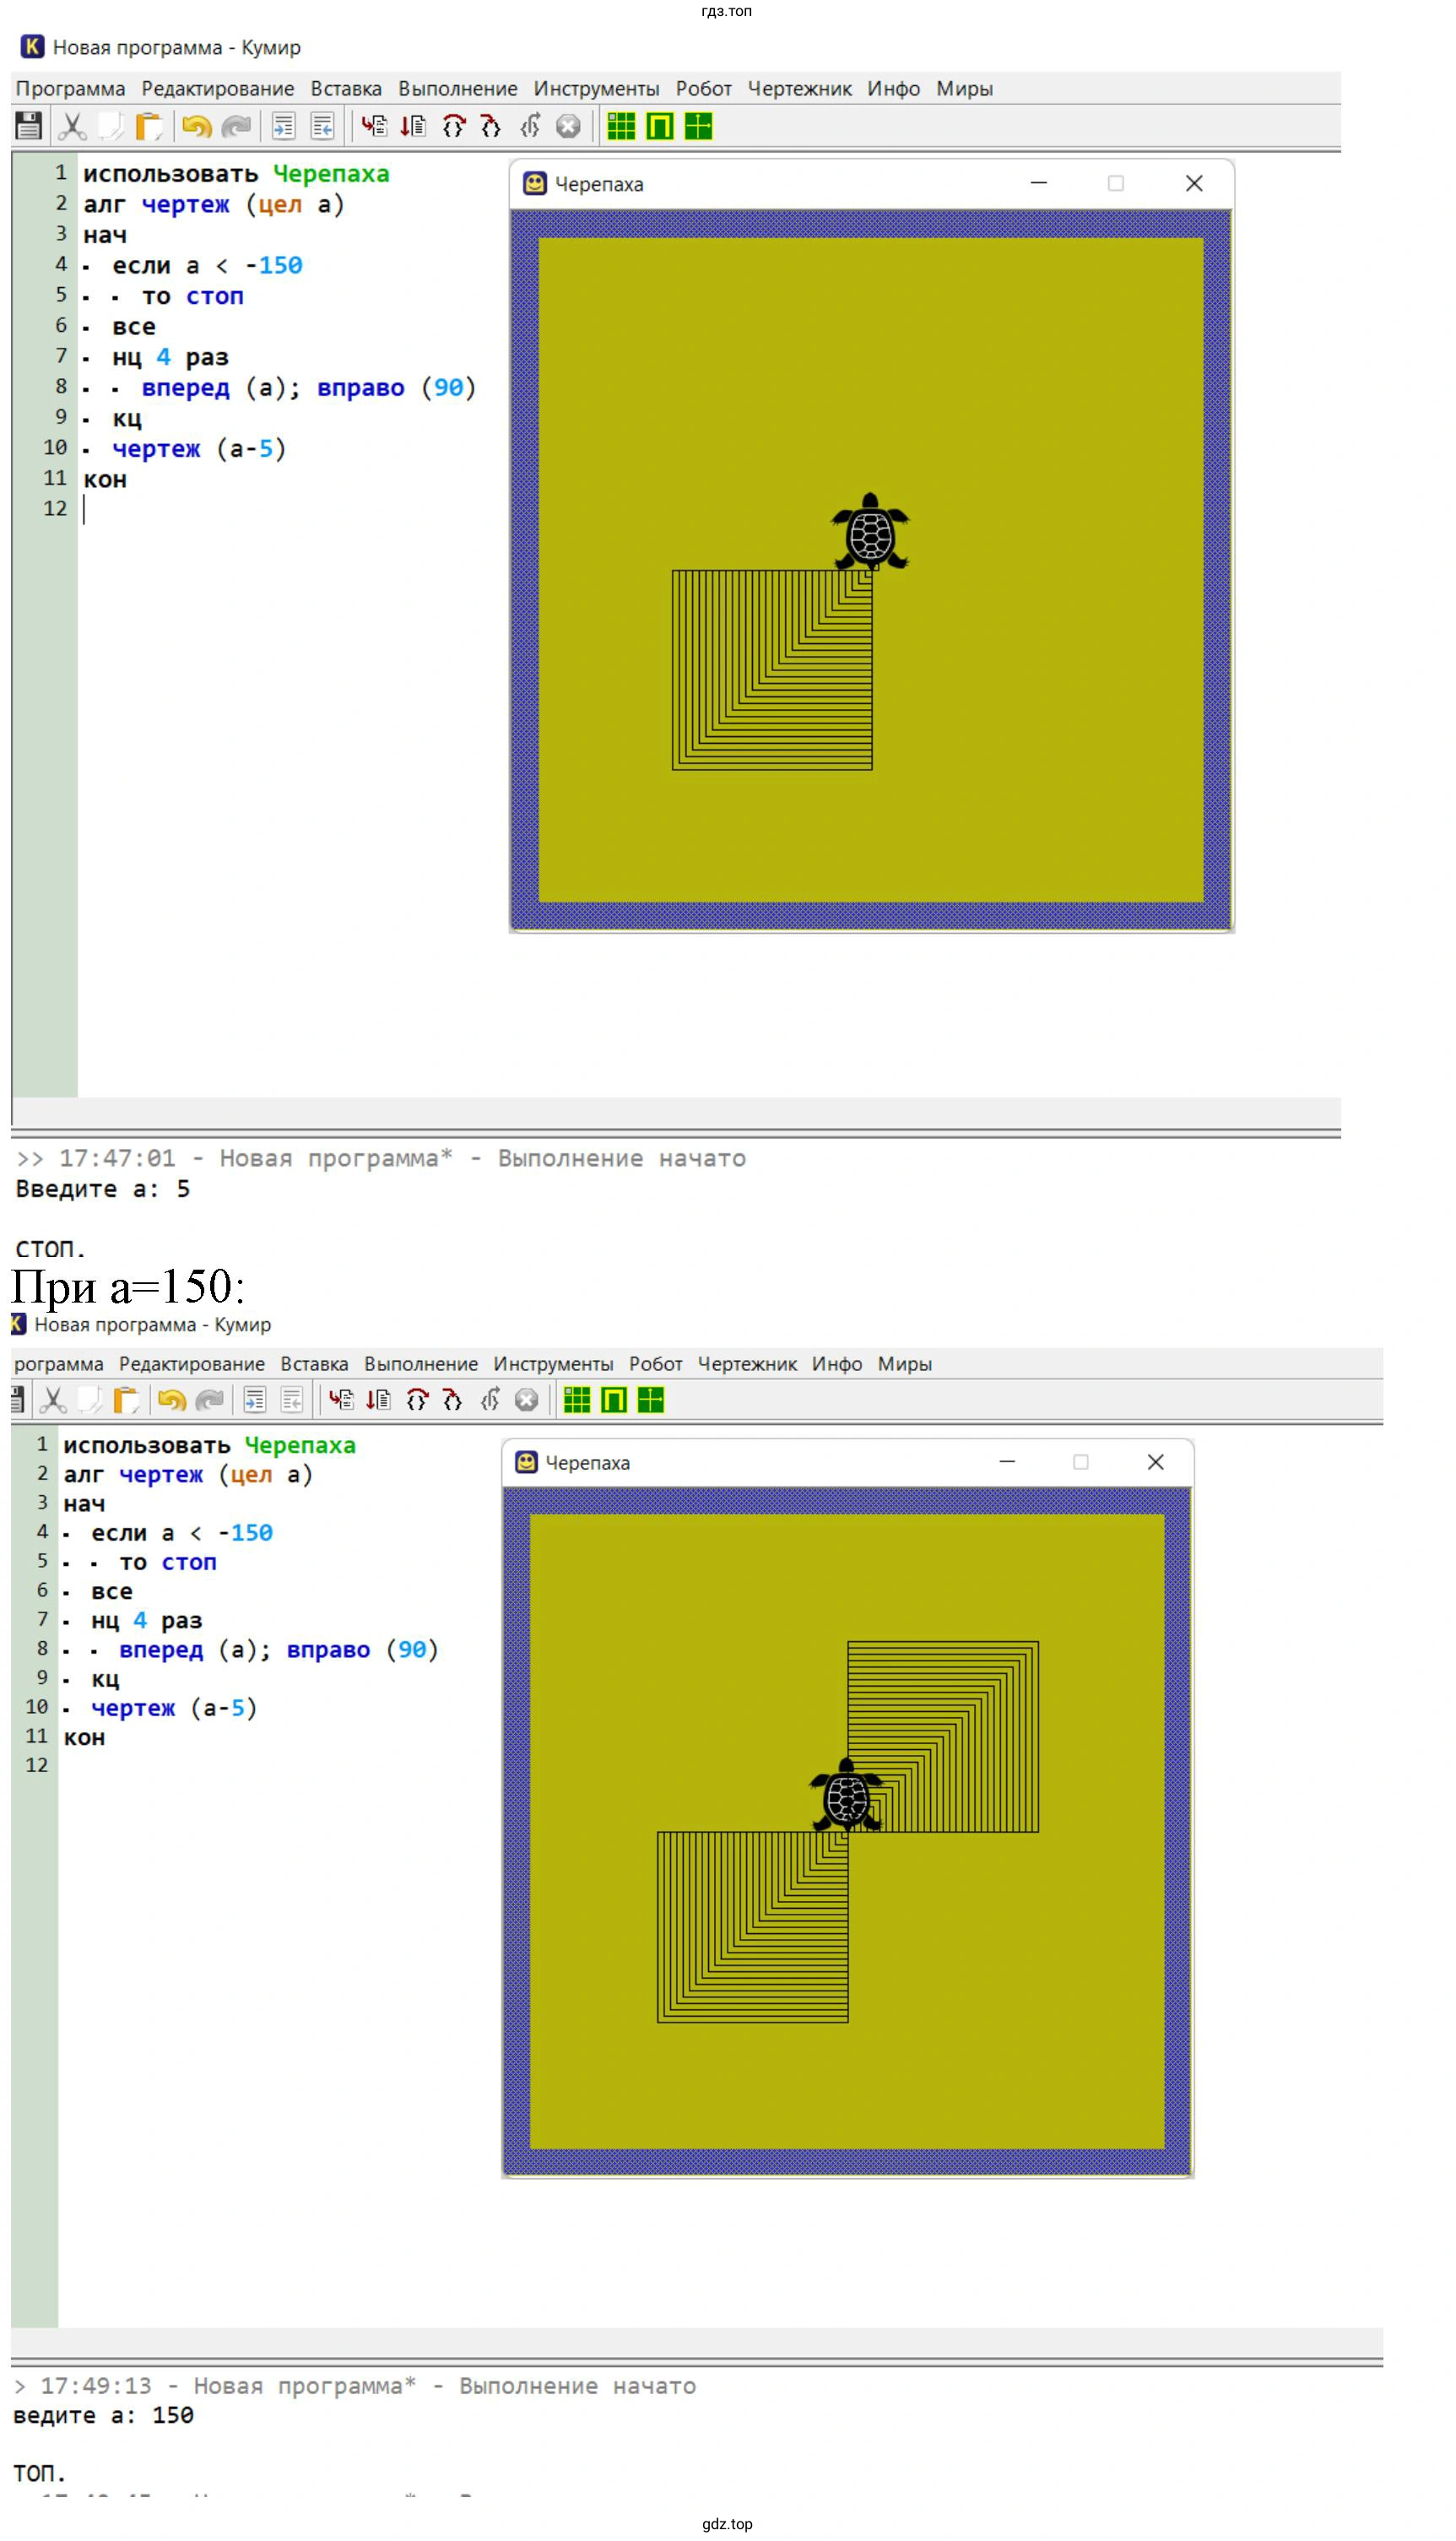1456x2541 pixels.
Task: Open the Выполнение menu in the upper window
Action: coord(457,88)
